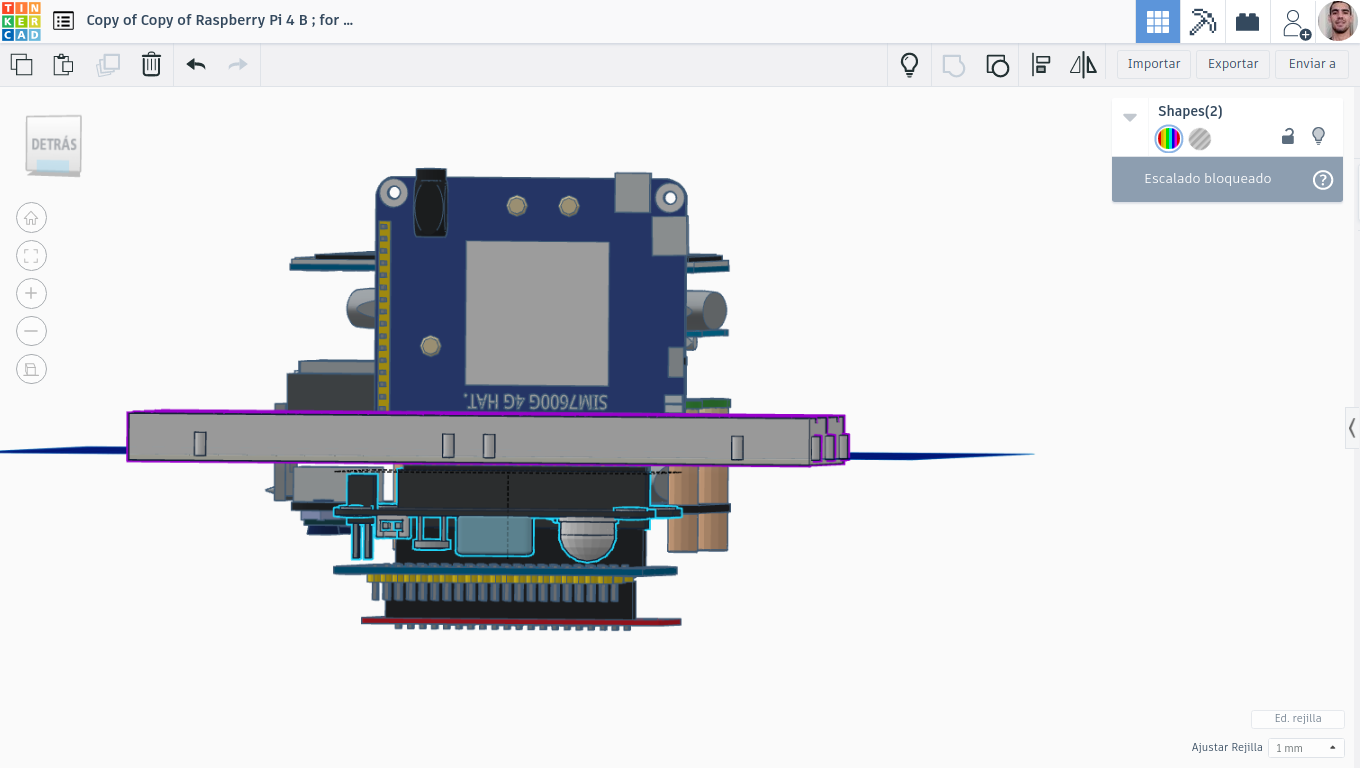1360x768 pixels.
Task: Hide selected shapes with lightbulb toggle
Action: 1318,136
